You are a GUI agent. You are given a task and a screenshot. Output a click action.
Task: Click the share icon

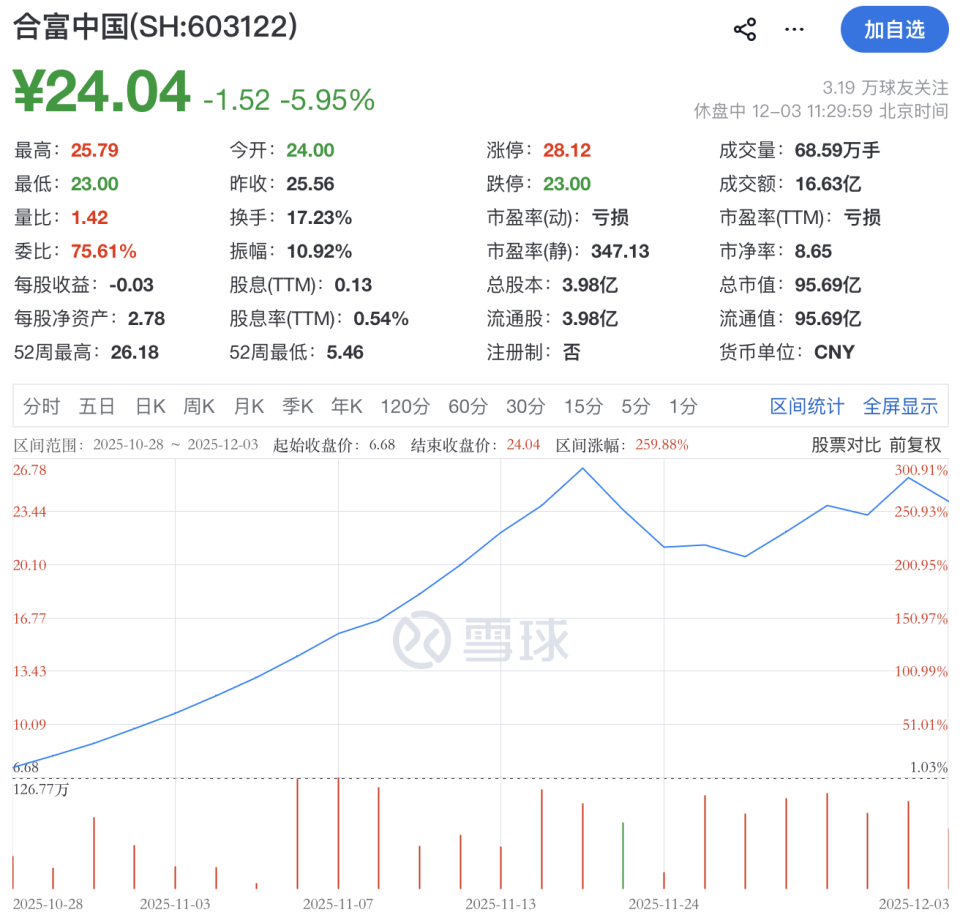[743, 29]
